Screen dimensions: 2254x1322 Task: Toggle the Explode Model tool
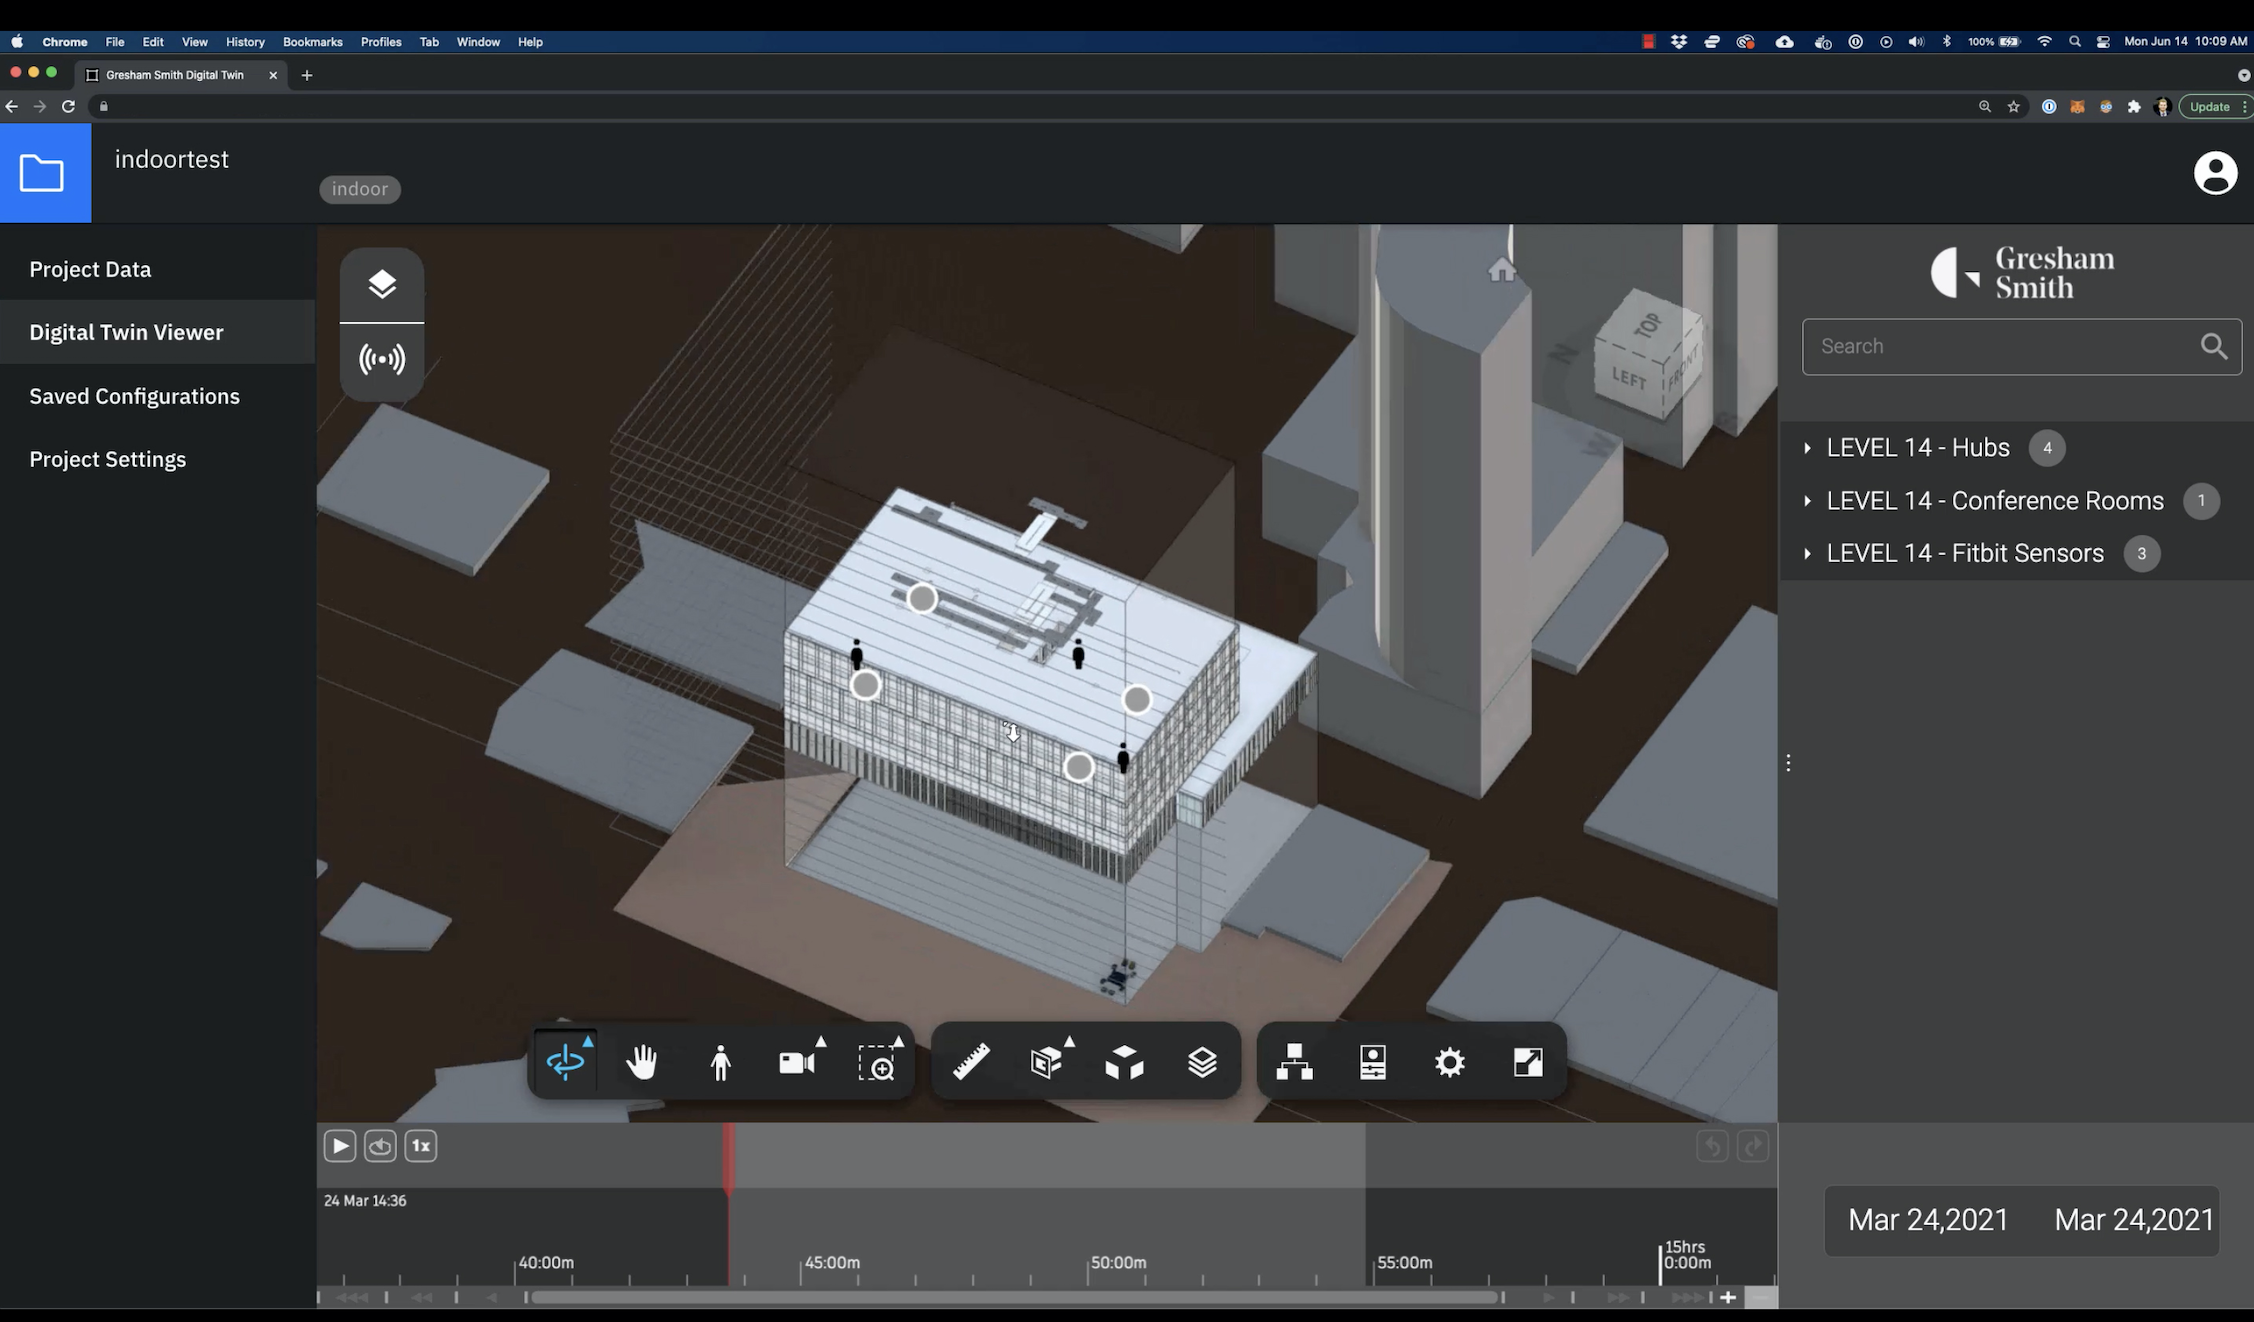pyautogui.click(x=1124, y=1062)
